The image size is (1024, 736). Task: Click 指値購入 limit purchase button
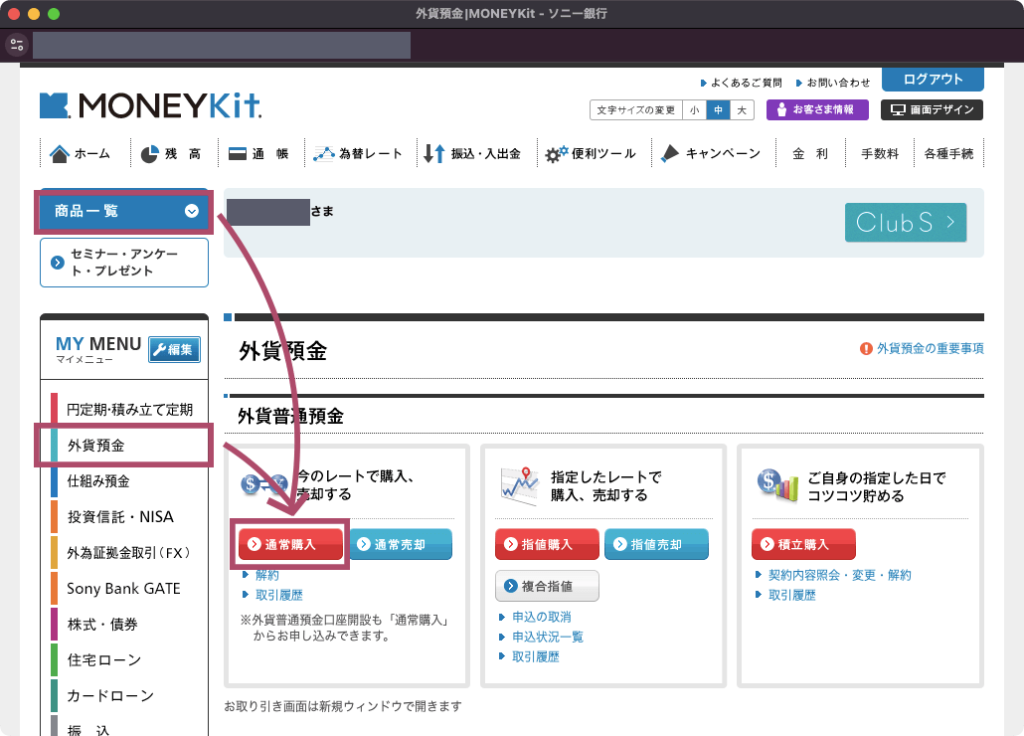[x=547, y=545]
